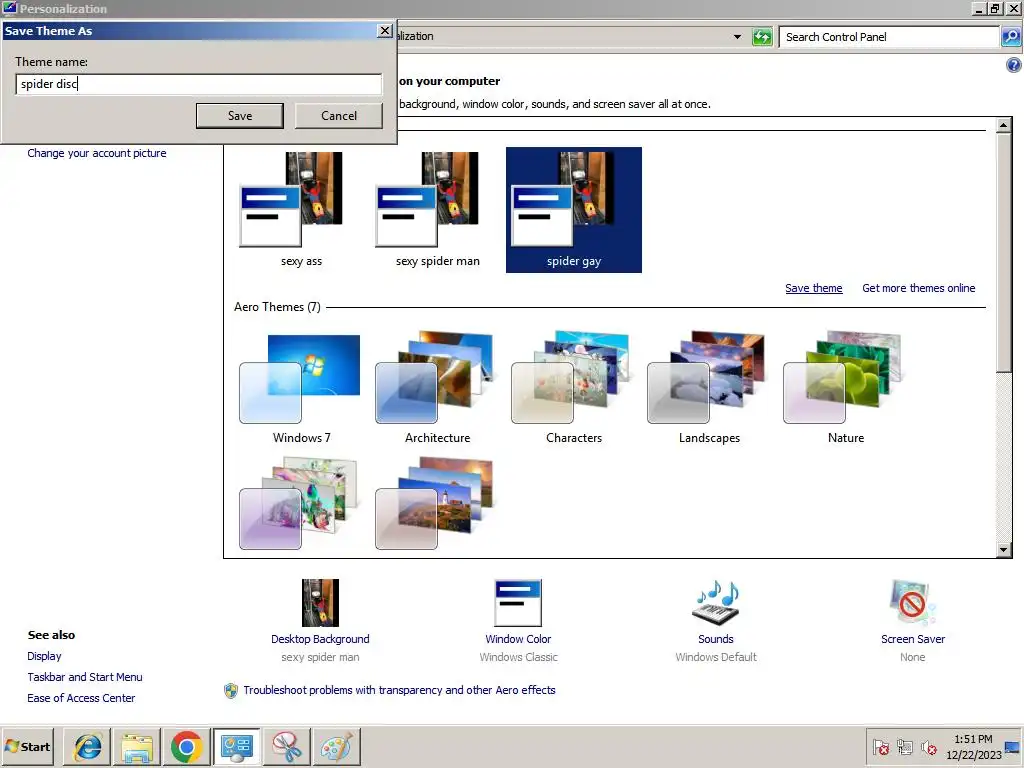The height and width of the screenshot is (768, 1024).
Task: Open Snipping Tool from the taskbar
Action: coord(286,747)
